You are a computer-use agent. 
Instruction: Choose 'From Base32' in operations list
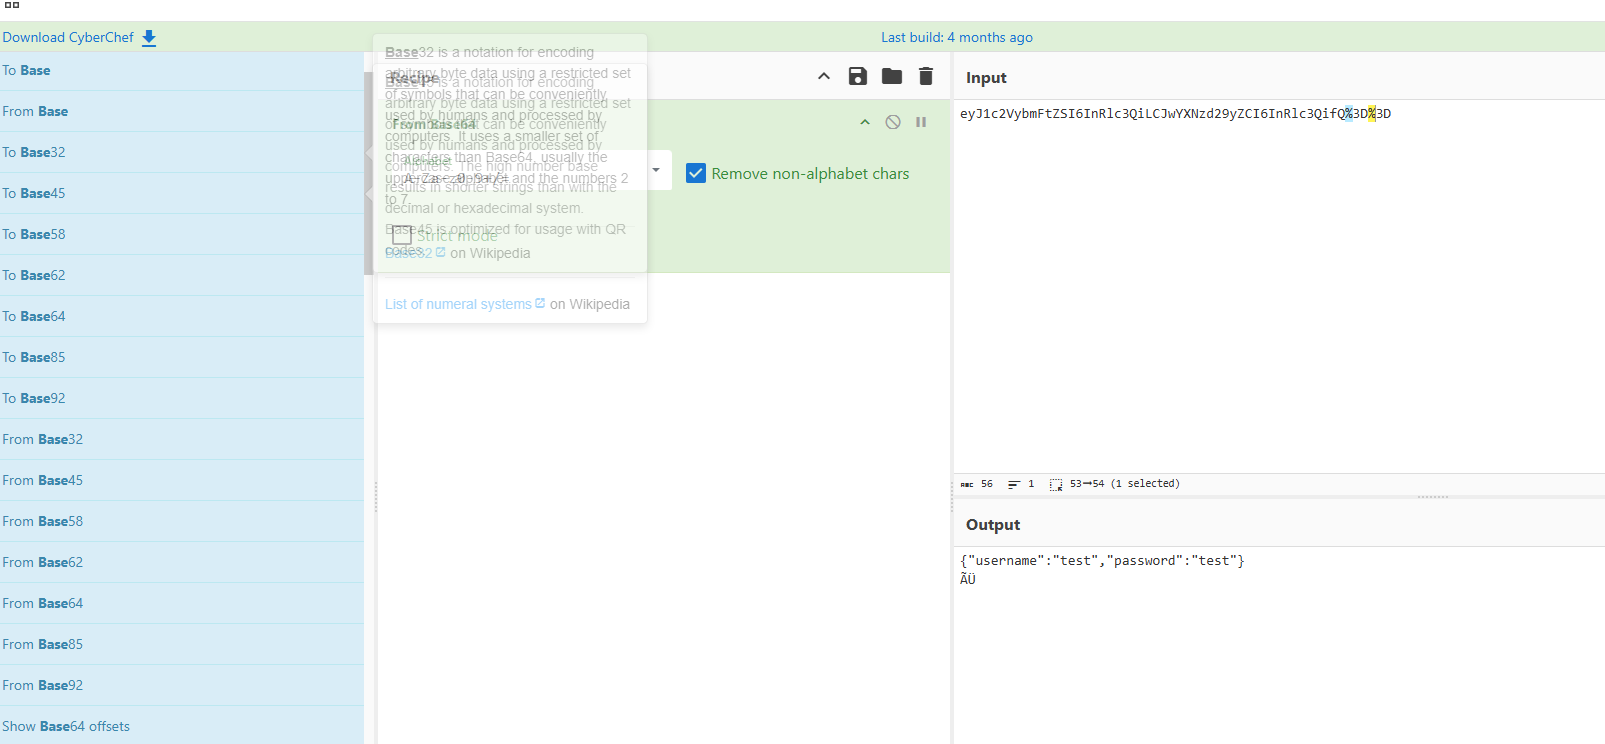pos(42,439)
